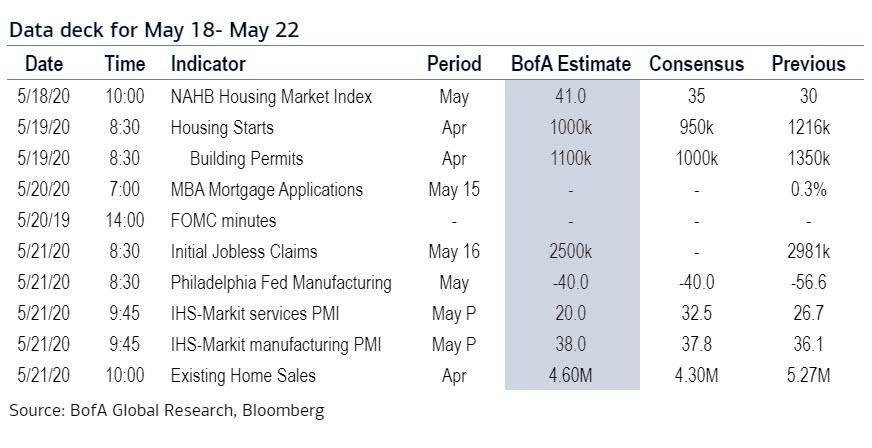Select the 2981k previous value cell

(808, 252)
